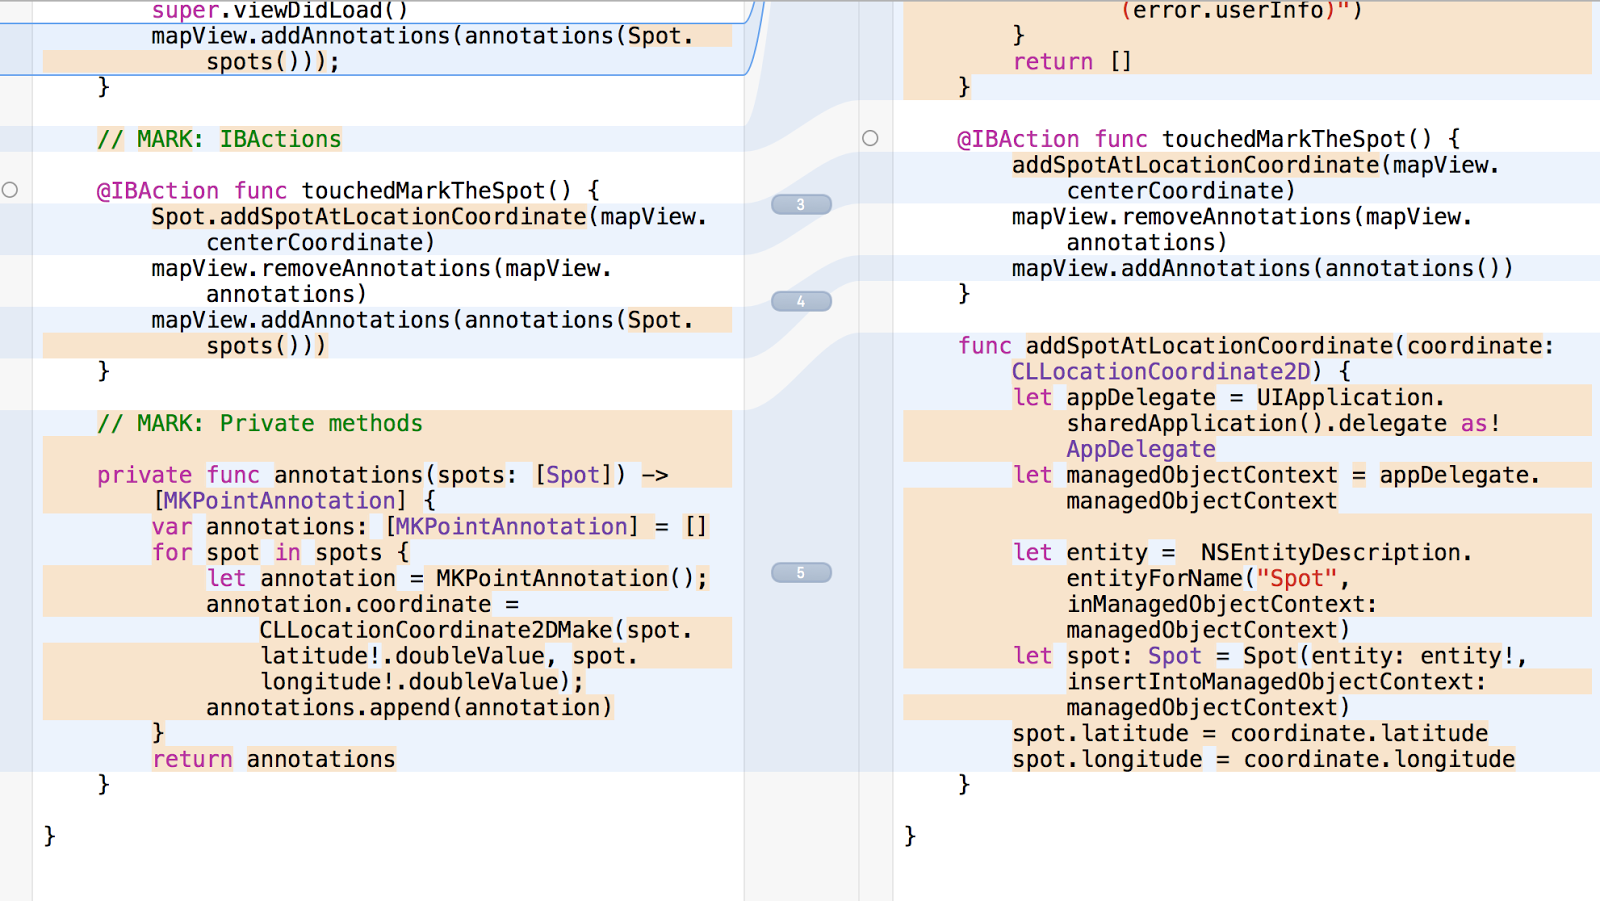Image resolution: width=1600 pixels, height=901 pixels.
Task: Click the connection circle beside the right editor's IBAction
Action: (870, 138)
